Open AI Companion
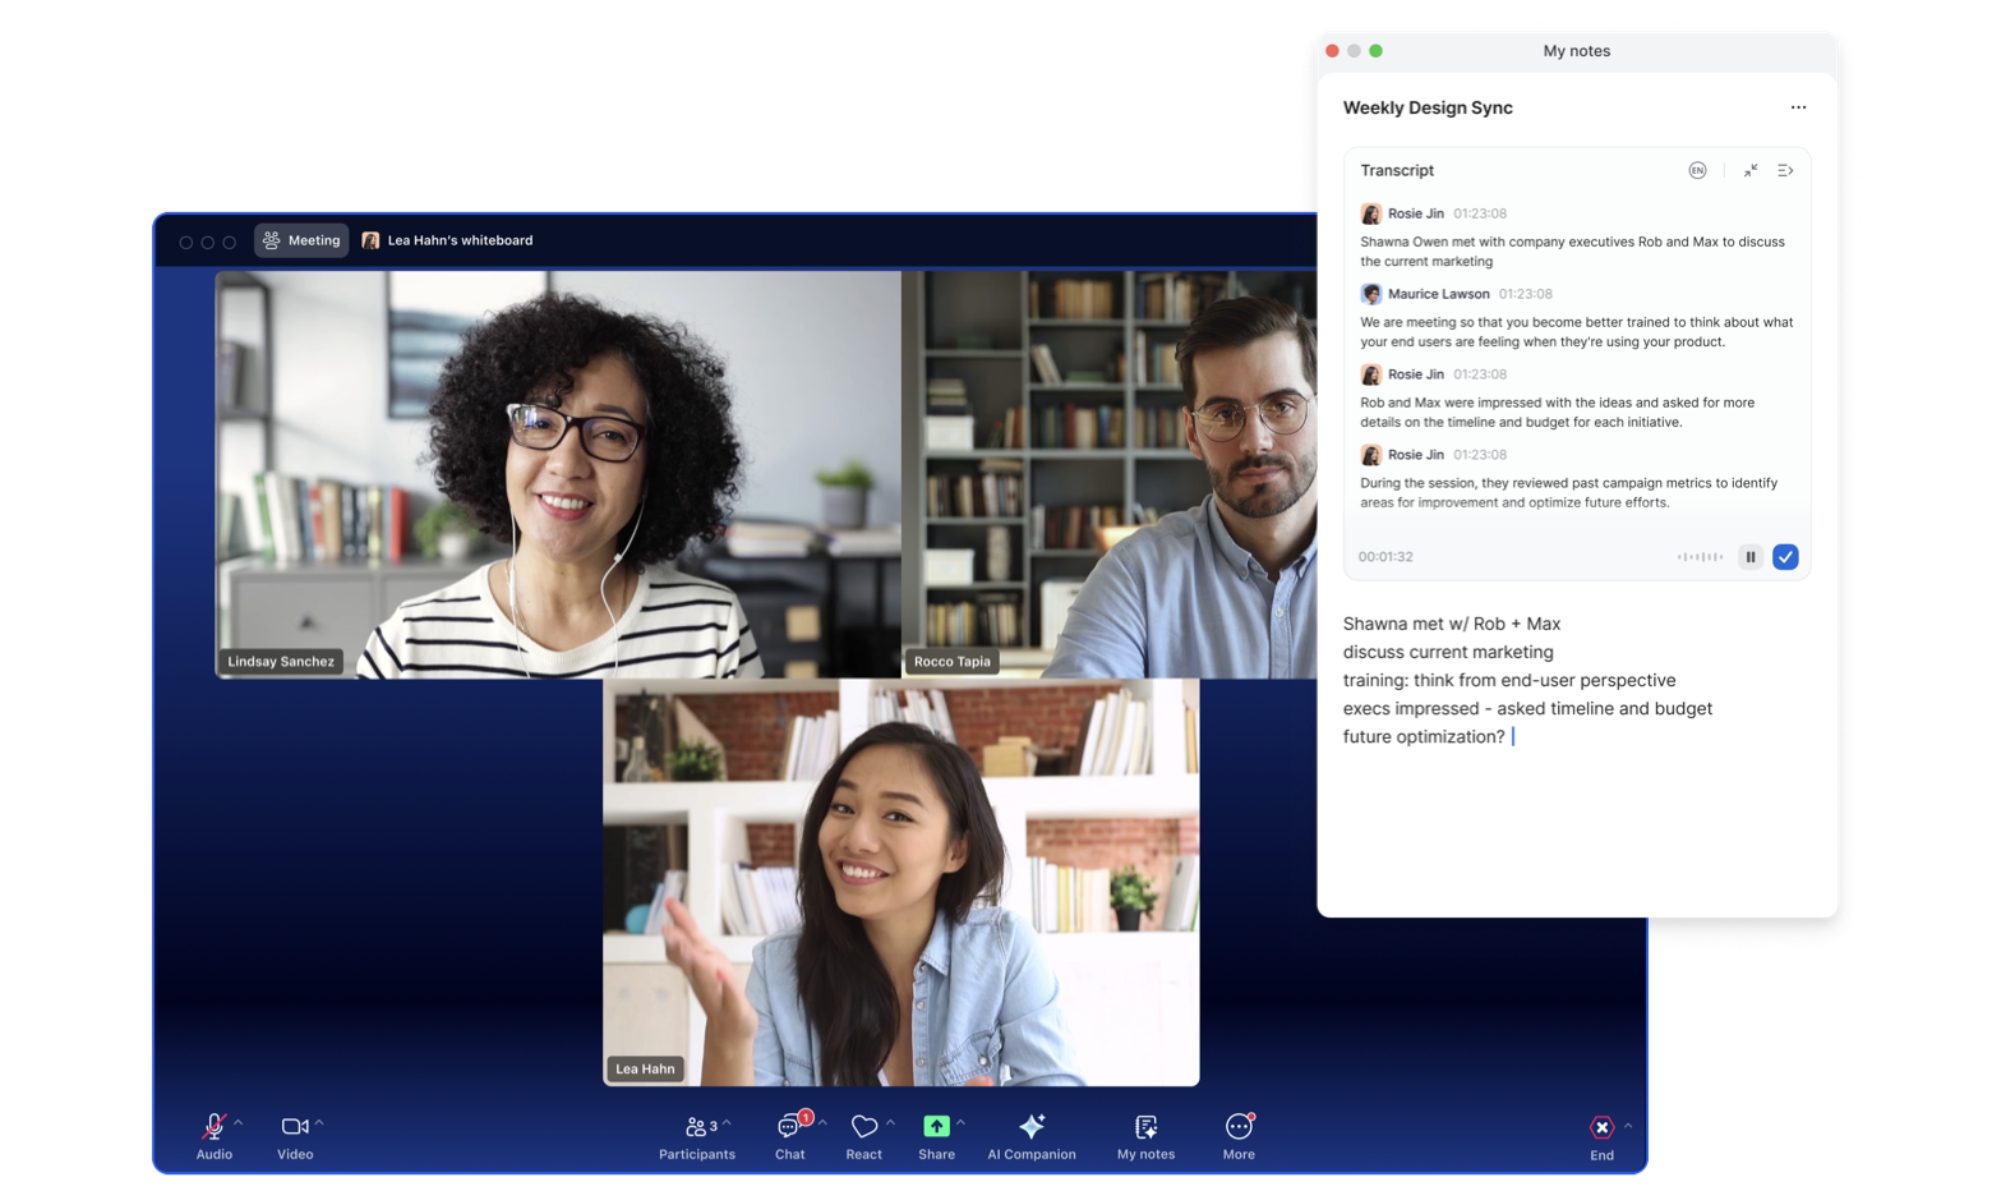 click(x=1031, y=1137)
